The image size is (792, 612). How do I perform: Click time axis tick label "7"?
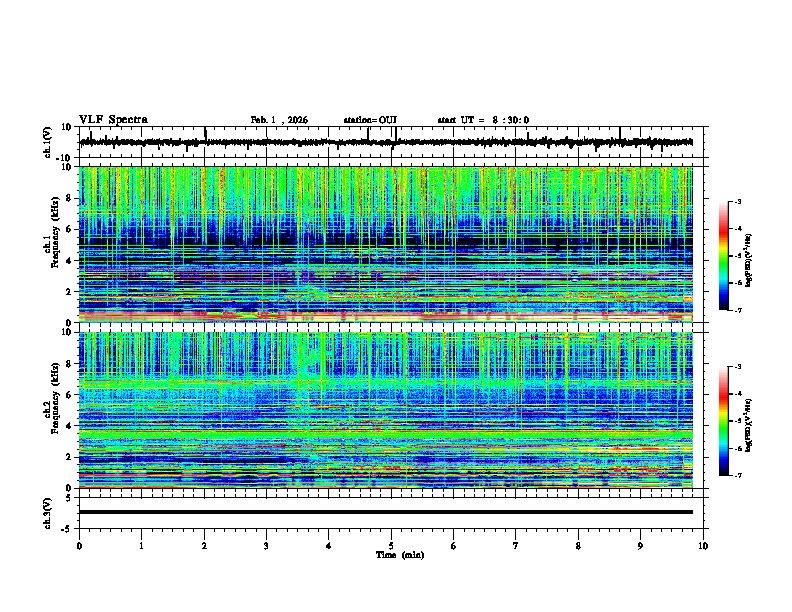click(516, 546)
